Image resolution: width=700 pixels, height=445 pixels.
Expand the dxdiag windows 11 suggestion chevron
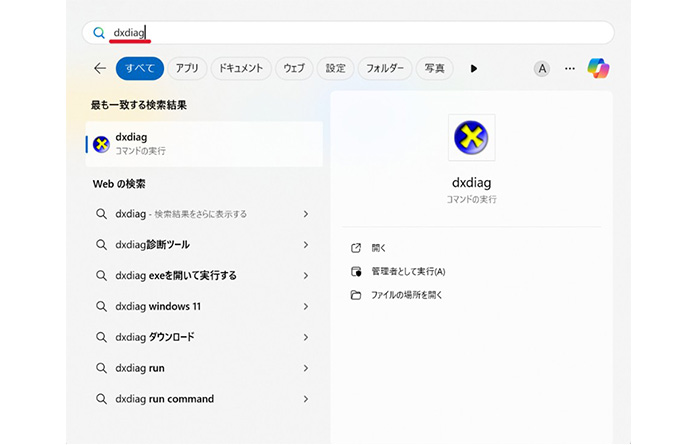click(x=306, y=307)
